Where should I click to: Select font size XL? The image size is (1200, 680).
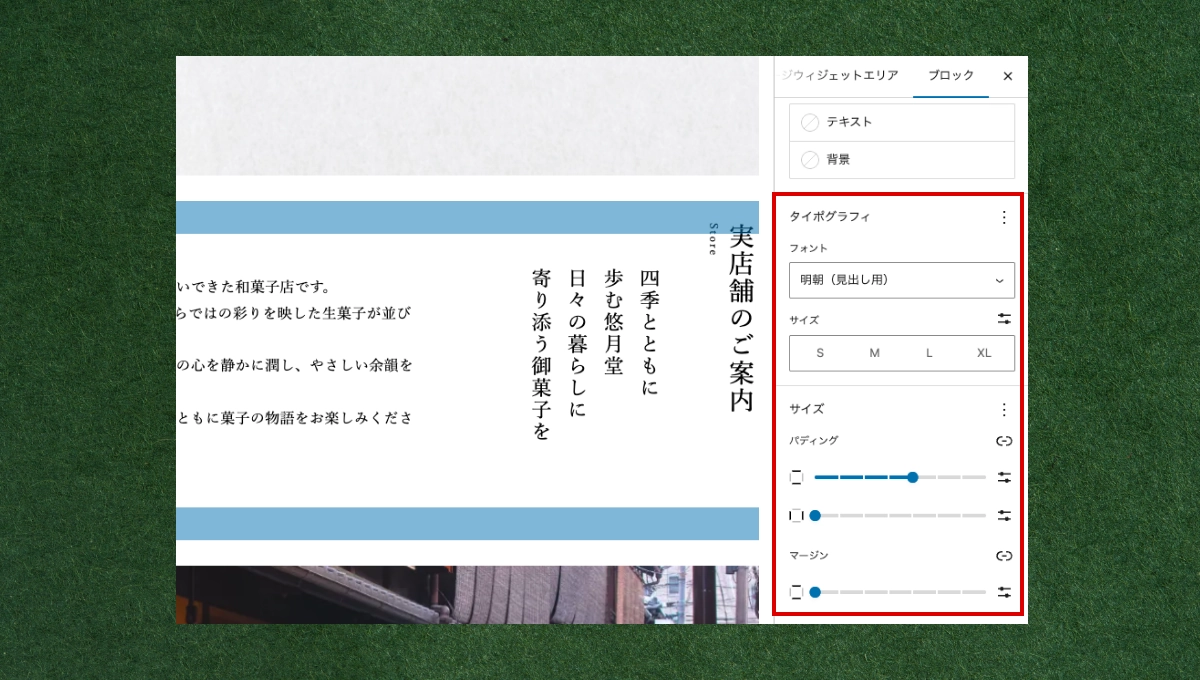(984, 353)
